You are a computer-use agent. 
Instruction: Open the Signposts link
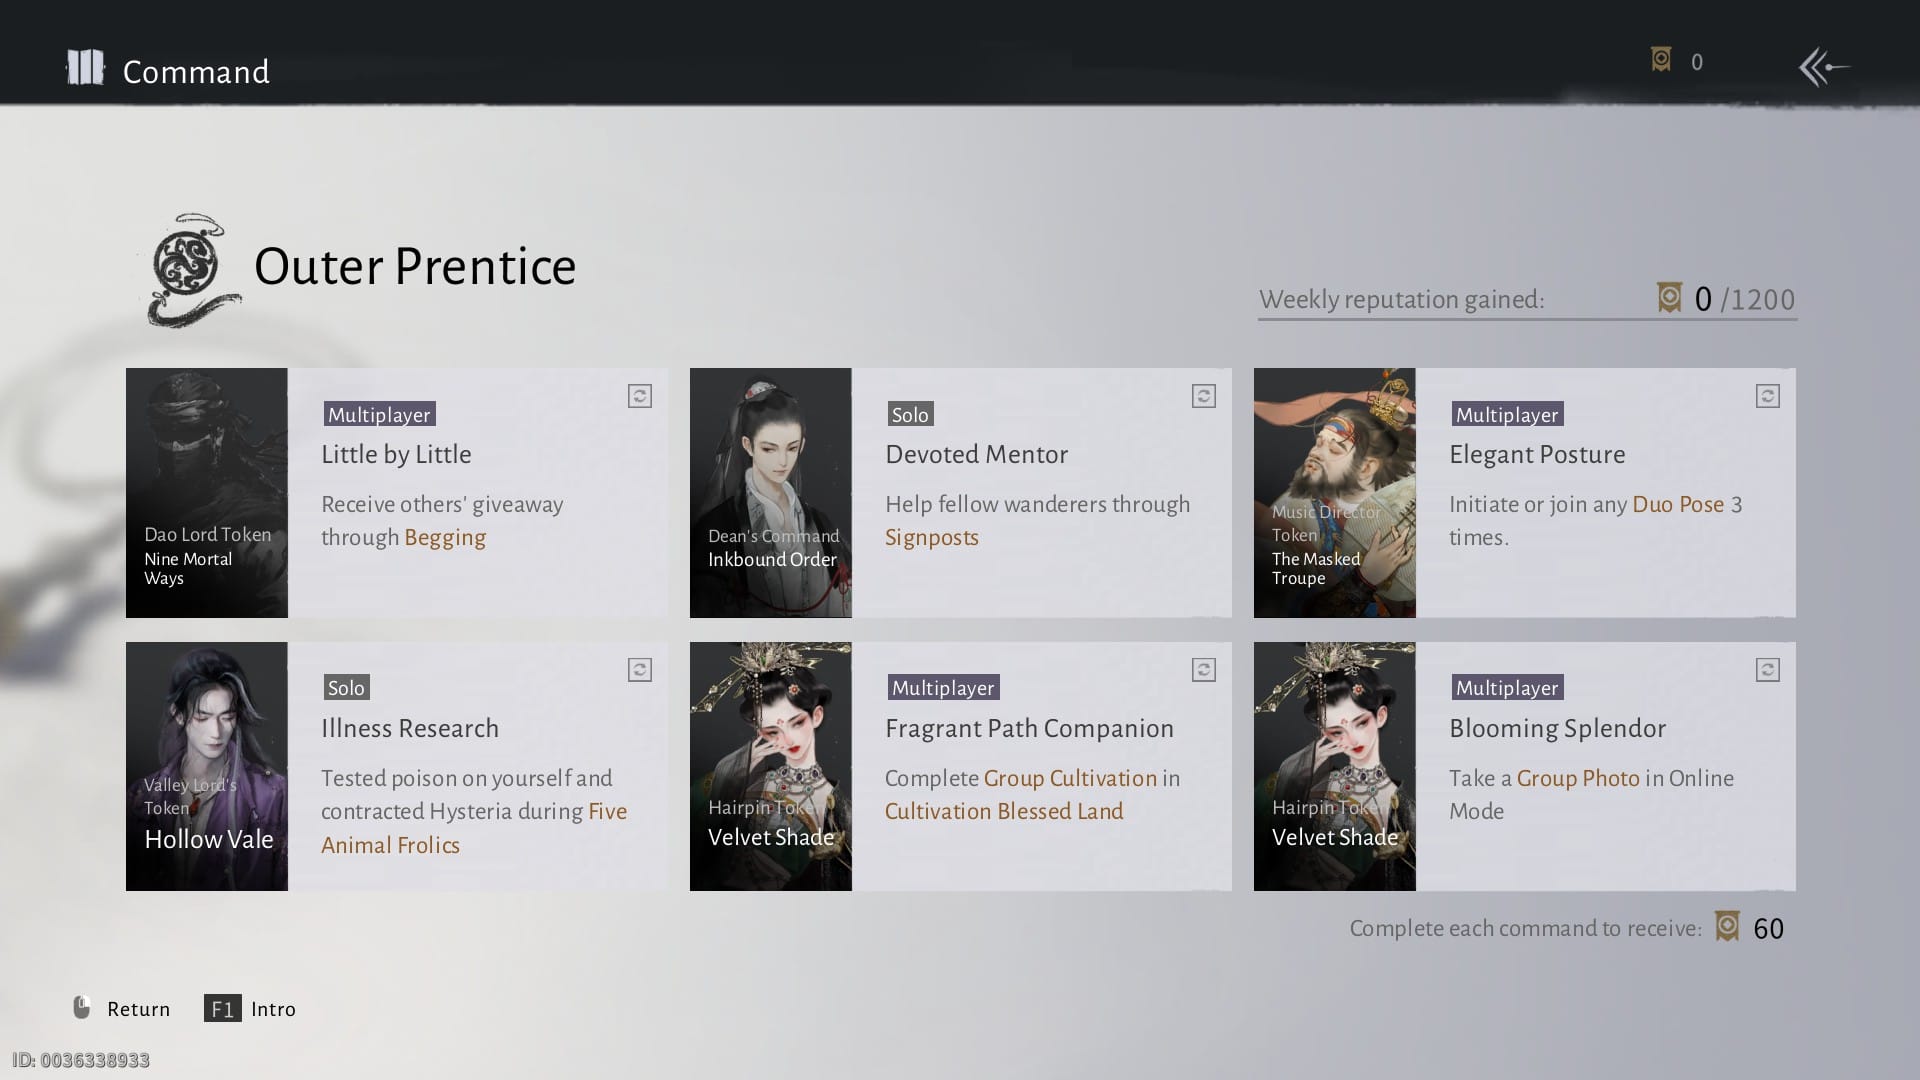point(931,538)
